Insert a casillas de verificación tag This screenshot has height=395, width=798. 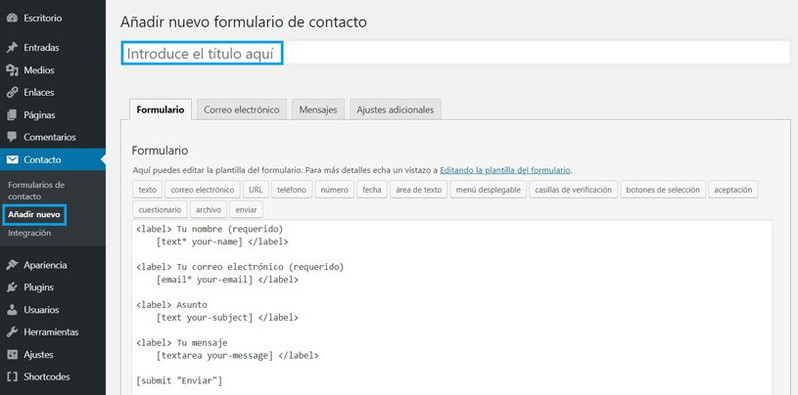[x=574, y=190]
